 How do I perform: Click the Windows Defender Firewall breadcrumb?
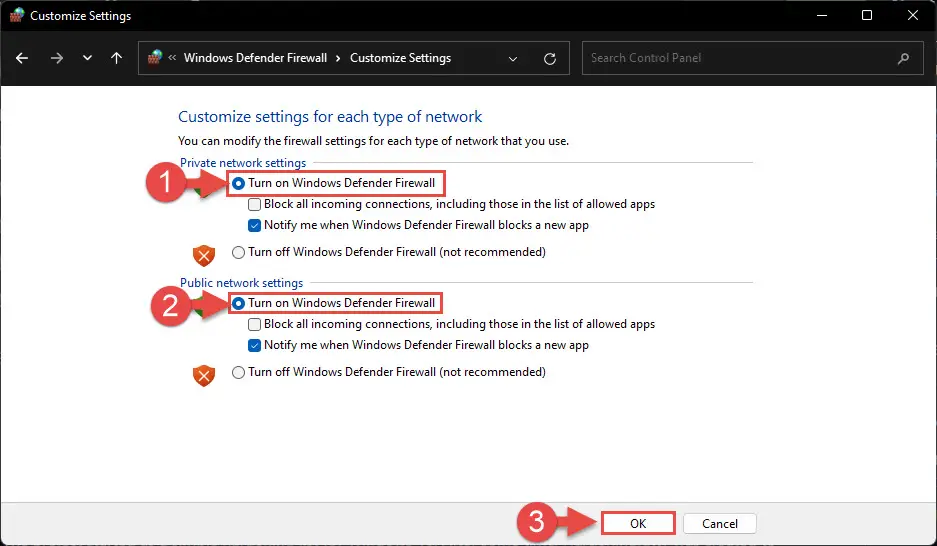click(x=255, y=58)
